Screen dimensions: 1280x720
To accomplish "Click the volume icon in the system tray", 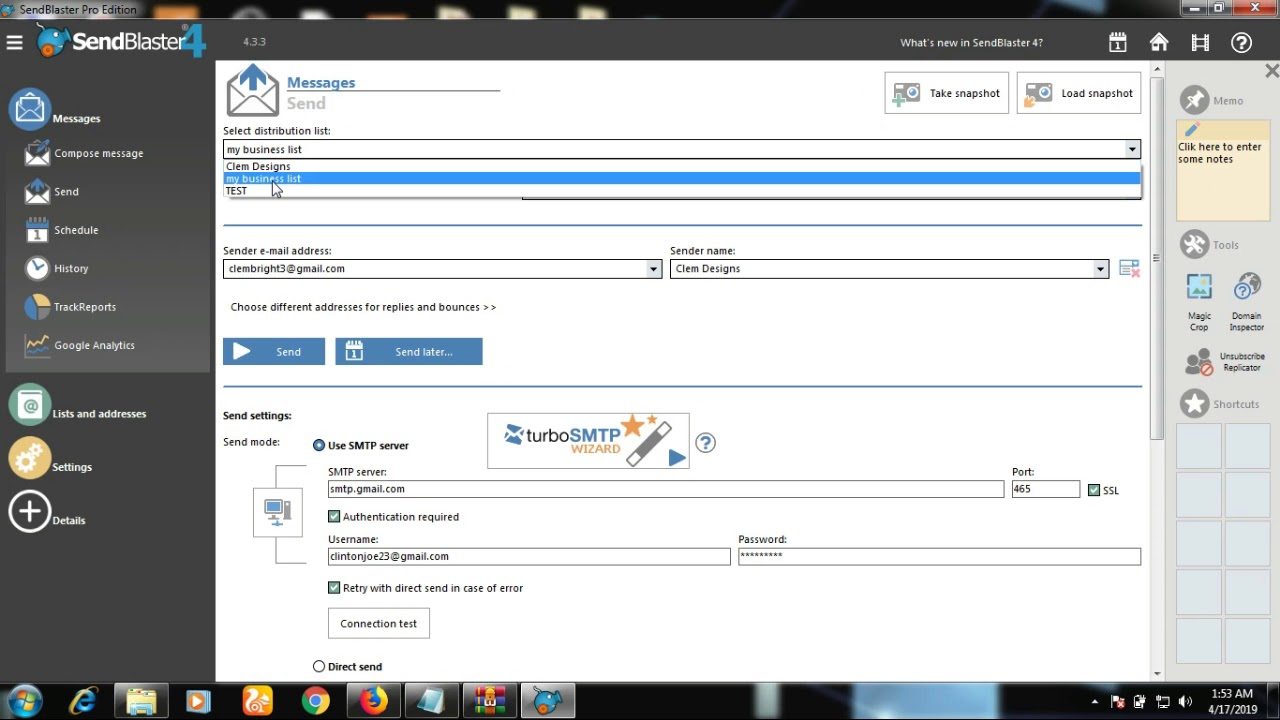I will click(x=1187, y=702).
